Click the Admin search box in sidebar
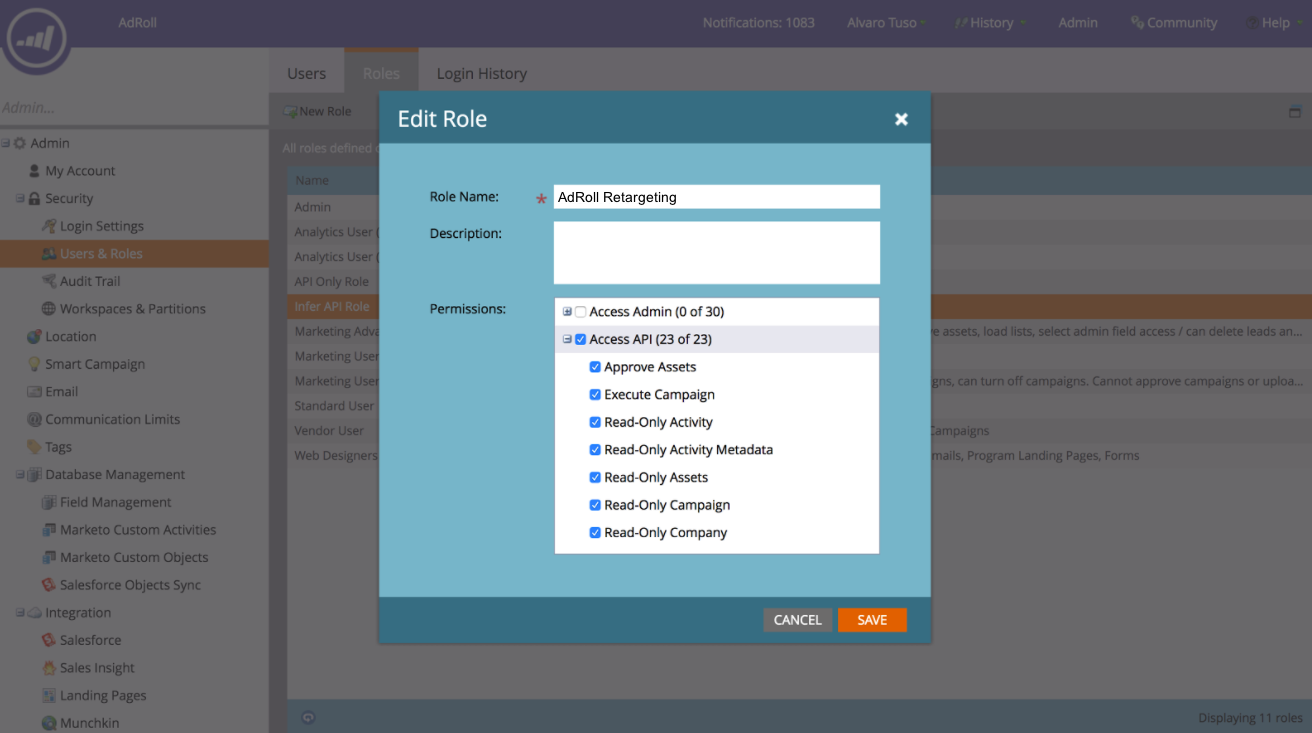Image resolution: width=1312 pixels, height=733 pixels. [x=134, y=108]
